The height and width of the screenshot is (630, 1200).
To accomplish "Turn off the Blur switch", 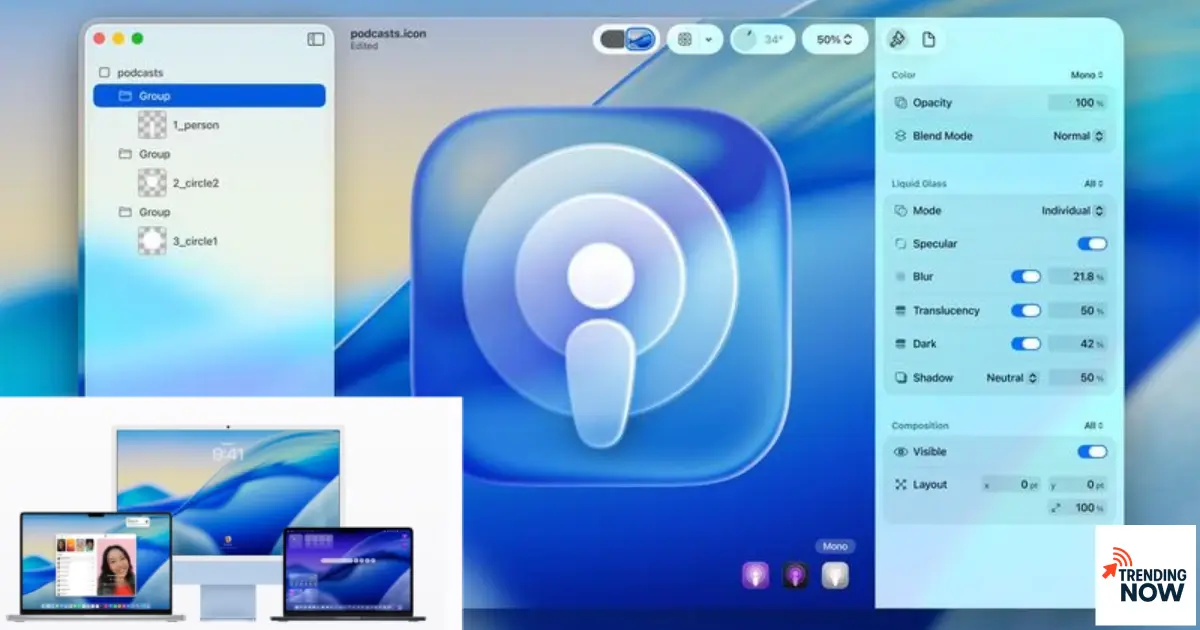I will (1026, 277).
